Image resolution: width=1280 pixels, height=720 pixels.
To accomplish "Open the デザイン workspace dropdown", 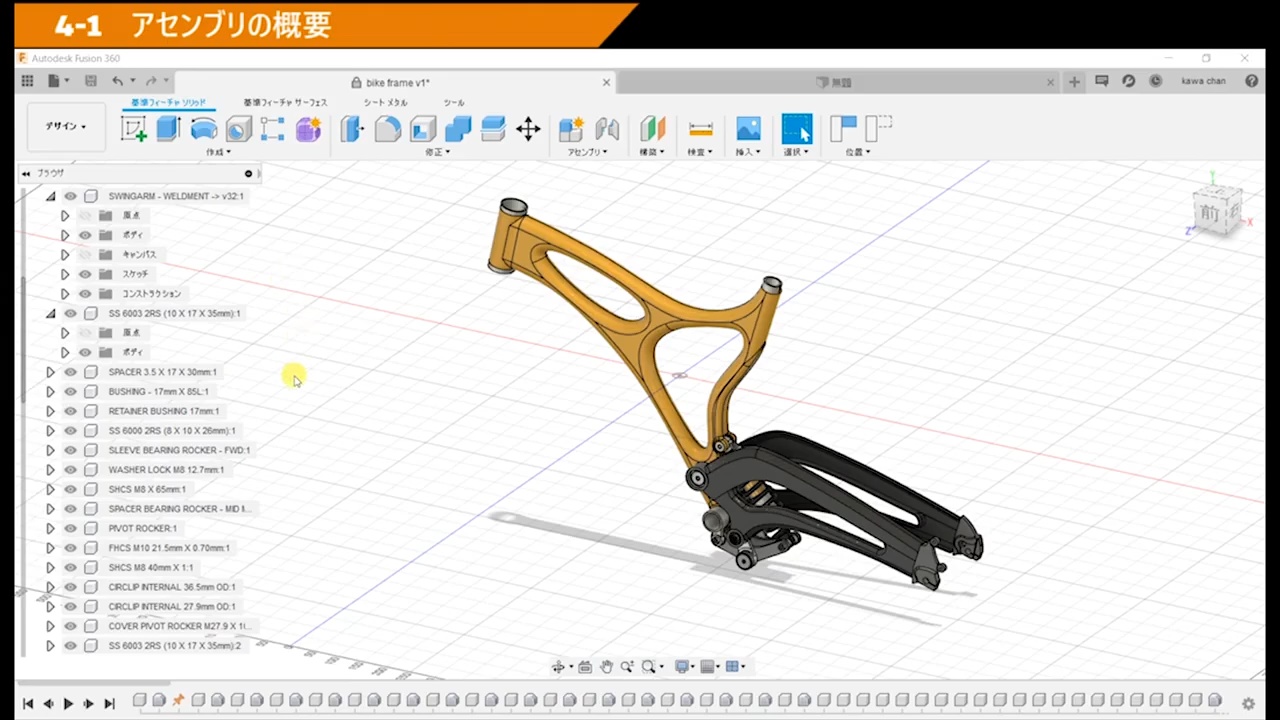I will (x=66, y=126).
